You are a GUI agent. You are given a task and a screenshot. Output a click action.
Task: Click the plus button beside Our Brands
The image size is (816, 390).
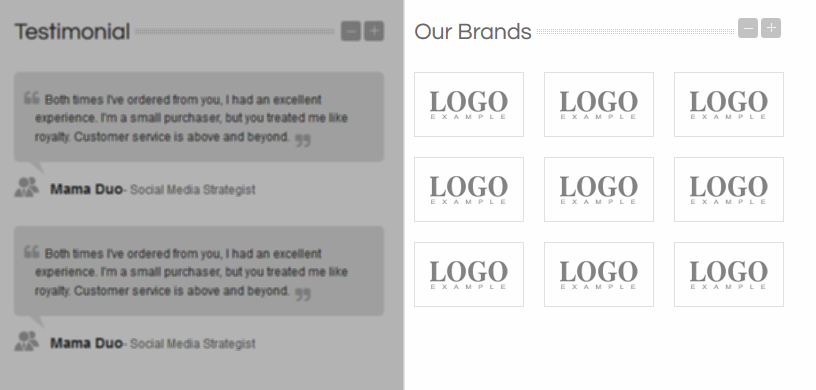click(771, 28)
